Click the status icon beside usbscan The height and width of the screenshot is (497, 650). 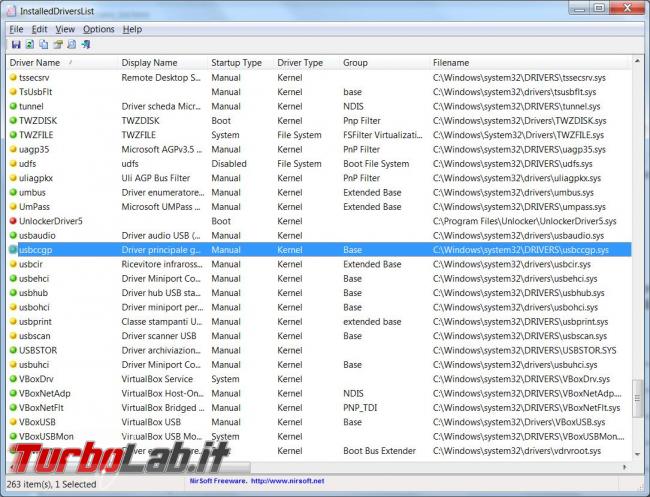[13, 336]
